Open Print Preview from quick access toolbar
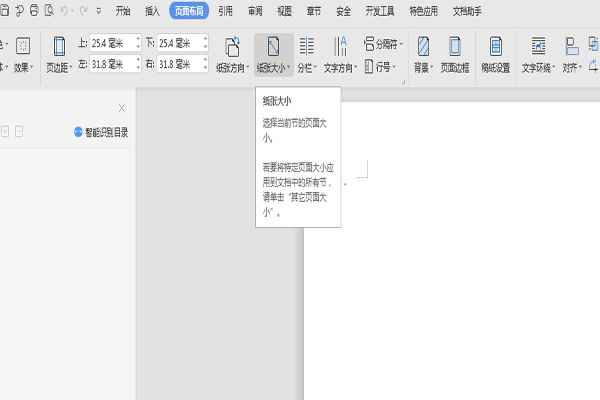 [49, 11]
